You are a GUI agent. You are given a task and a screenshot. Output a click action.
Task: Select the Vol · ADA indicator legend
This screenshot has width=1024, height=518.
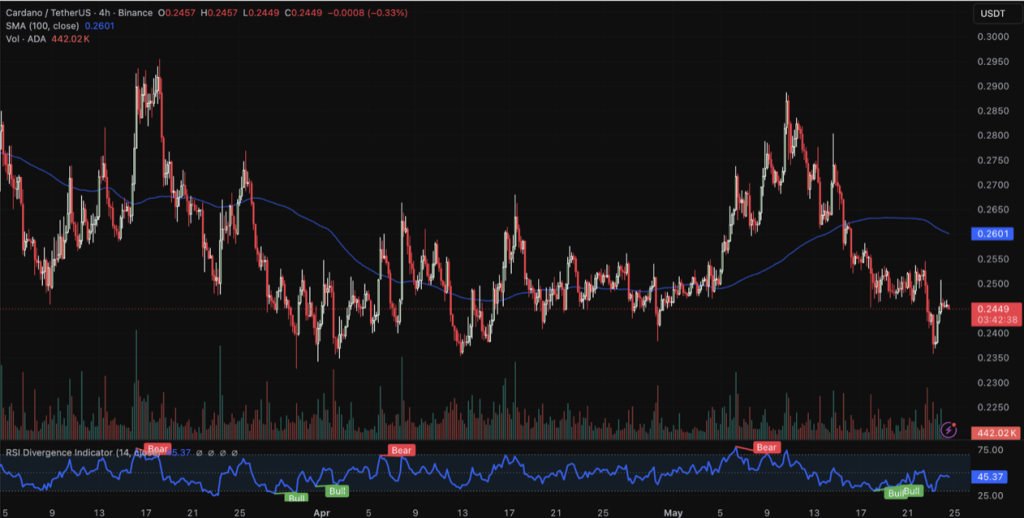pos(25,39)
